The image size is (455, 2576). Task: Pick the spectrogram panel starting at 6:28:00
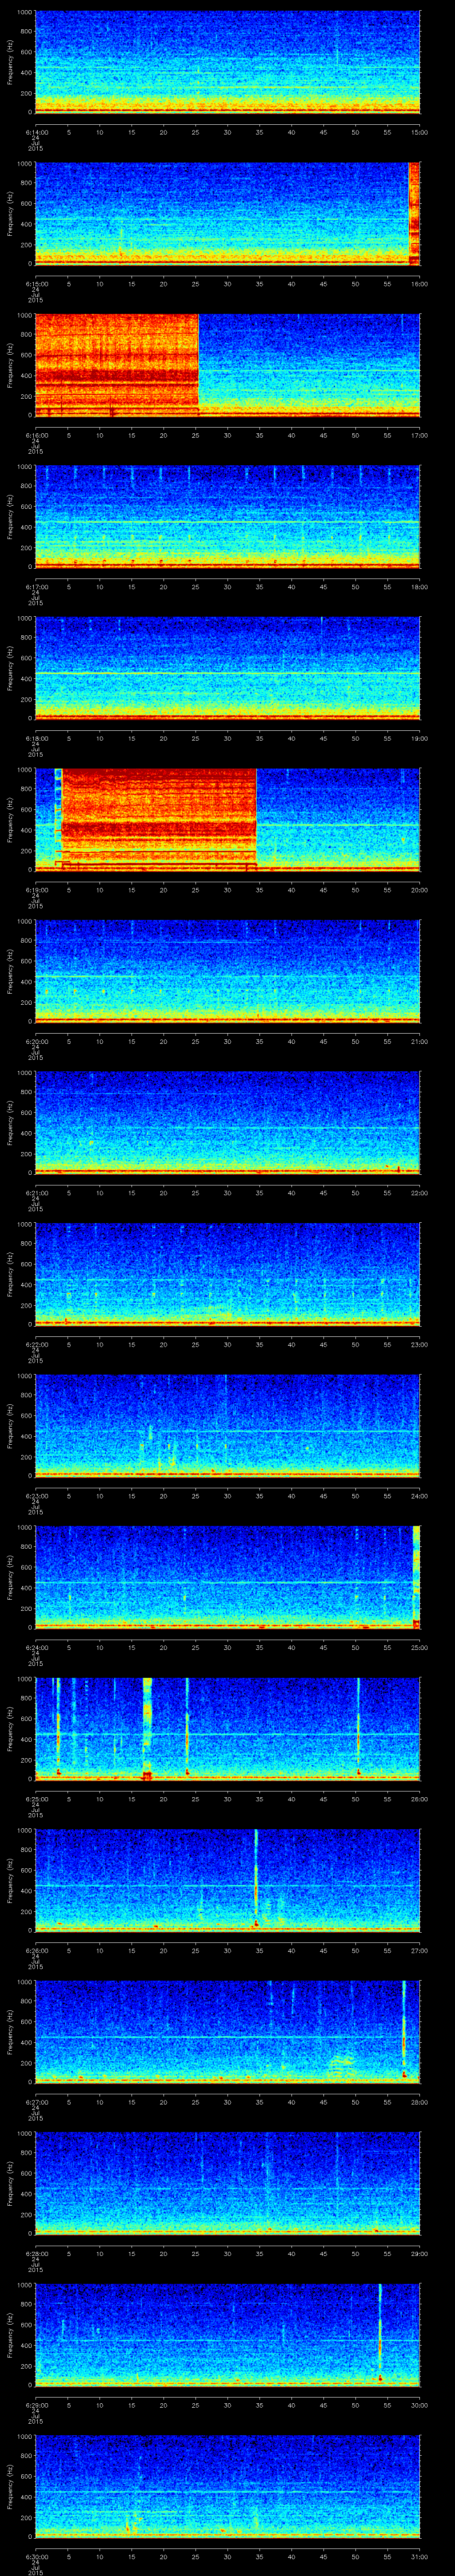[x=228, y=2183]
